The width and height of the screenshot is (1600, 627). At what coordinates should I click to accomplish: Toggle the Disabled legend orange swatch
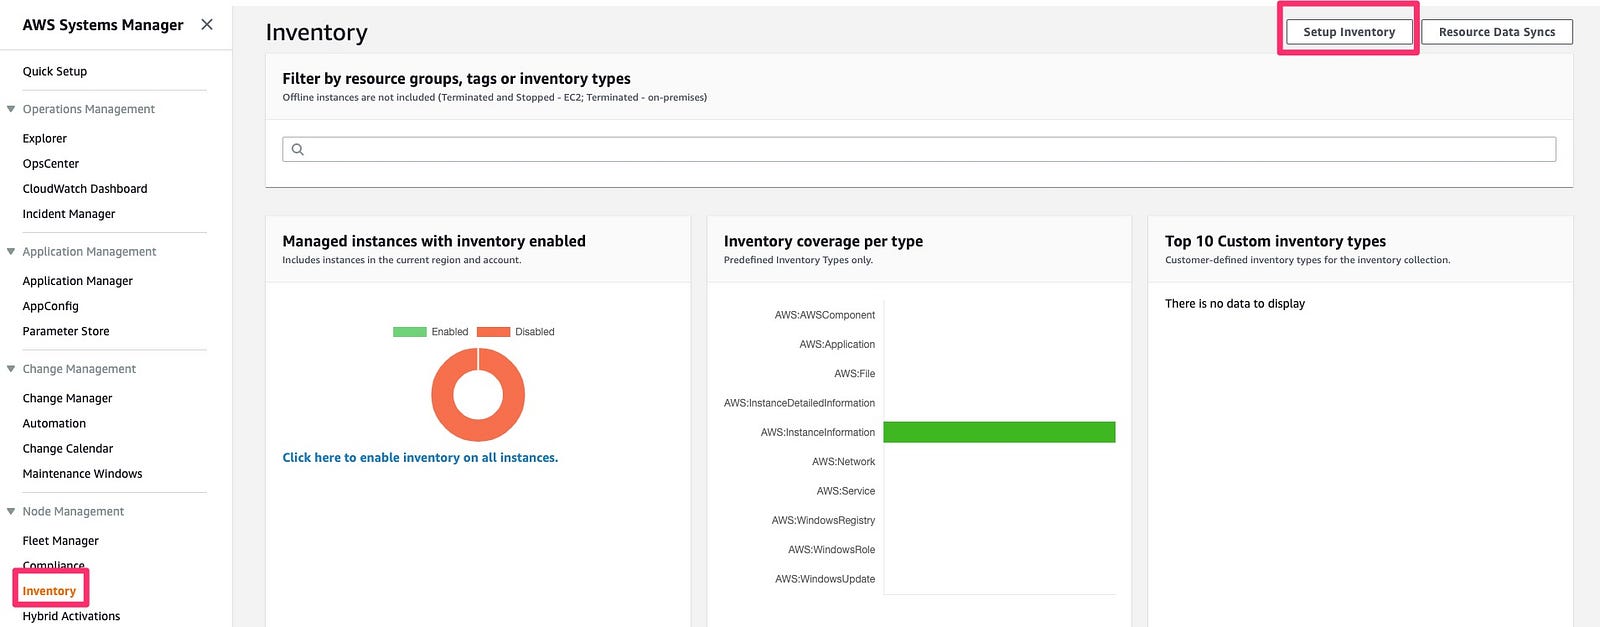(494, 332)
